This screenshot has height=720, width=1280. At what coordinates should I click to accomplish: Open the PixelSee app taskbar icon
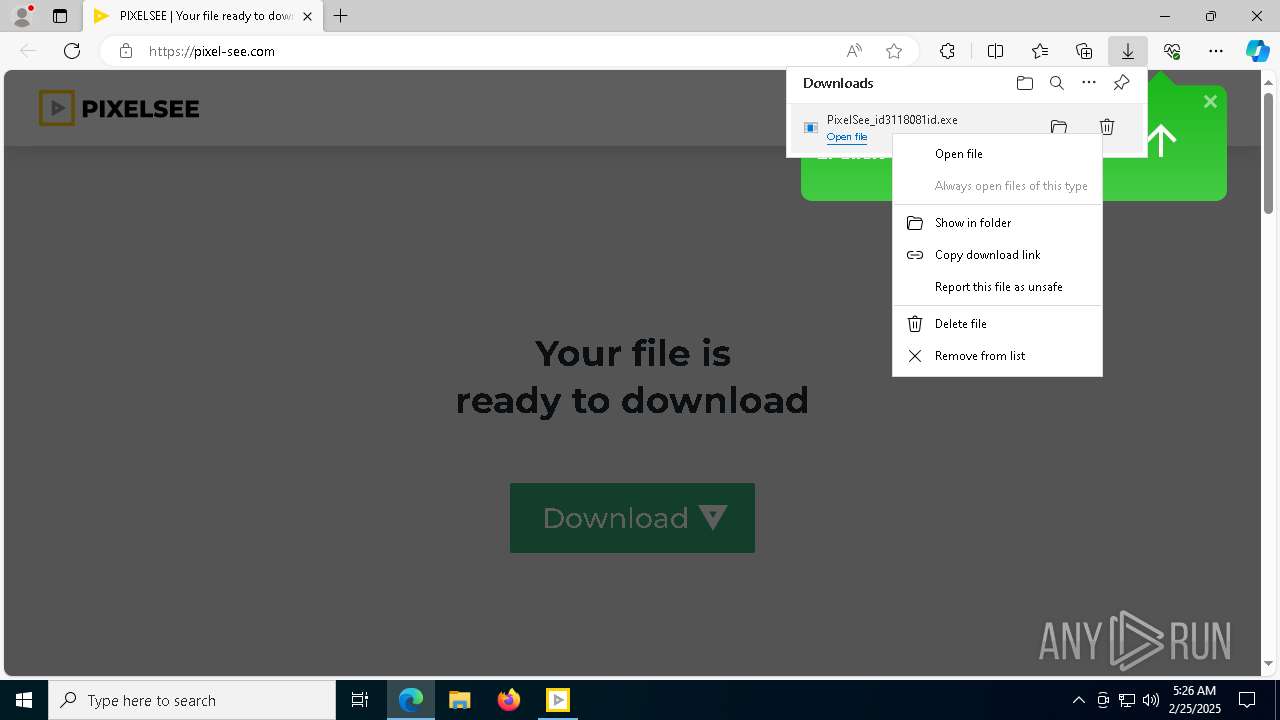click(x=558, y=700)
